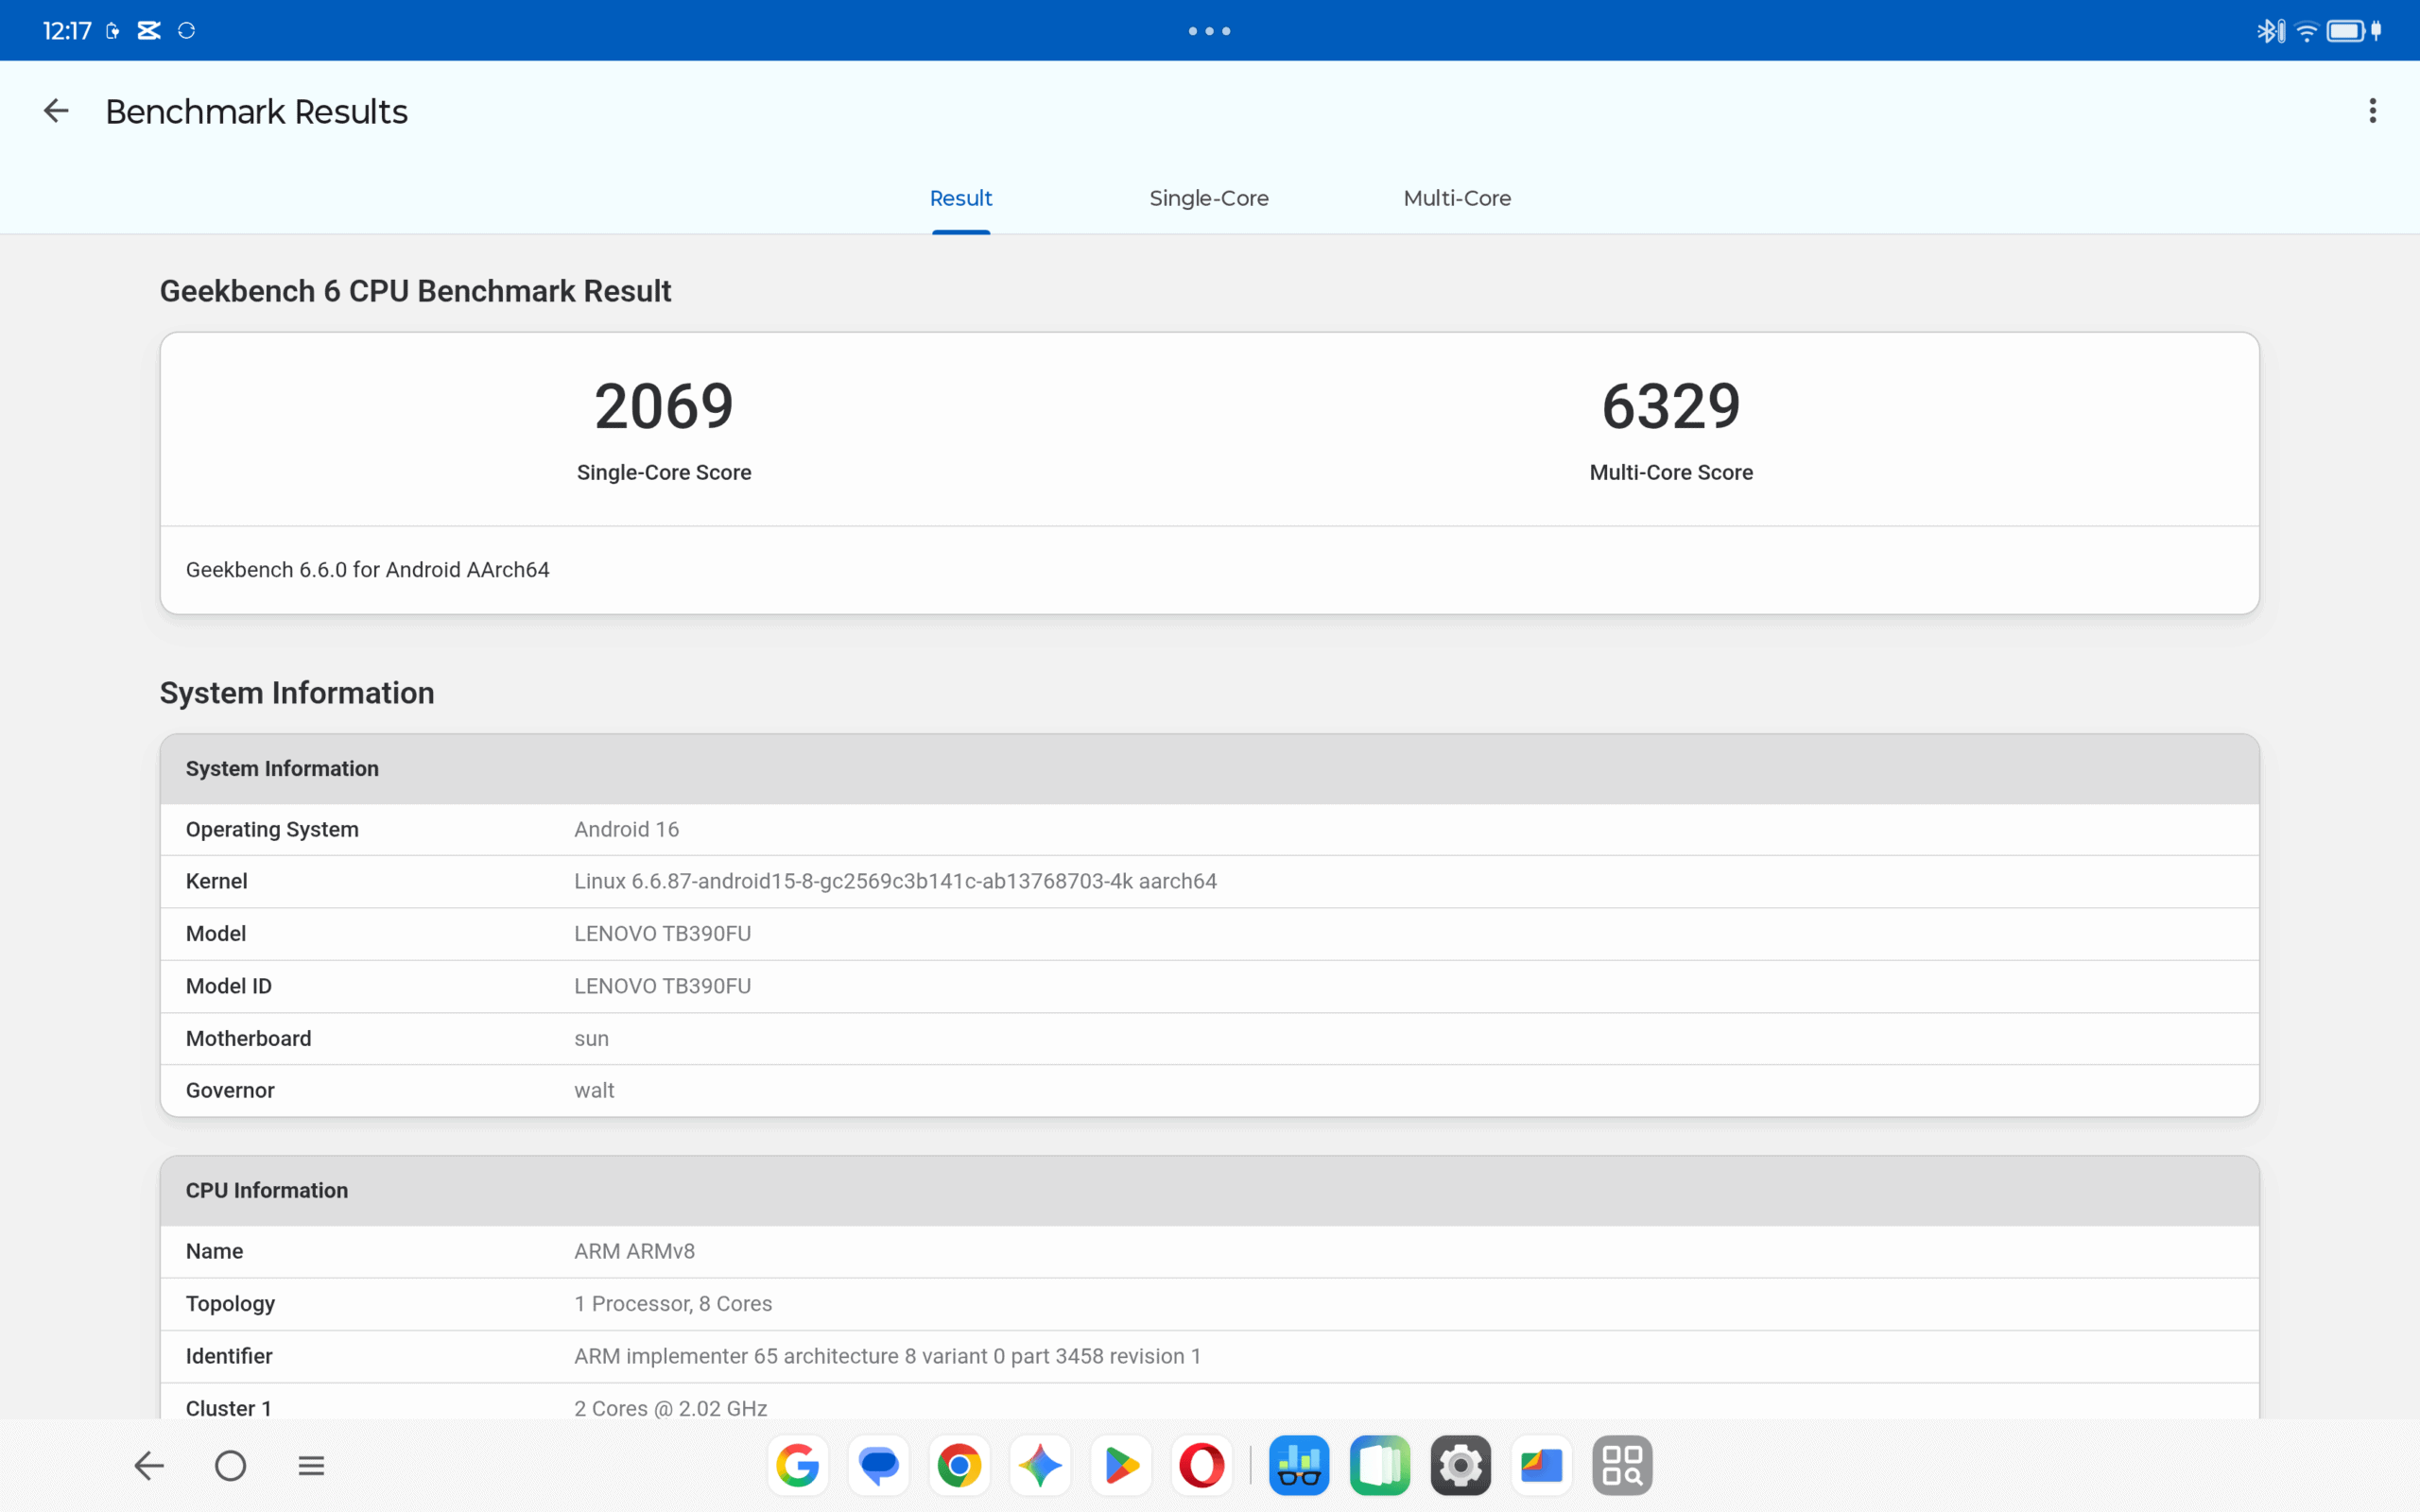The height and width of the screenshot is (1512, 2420).
Task: Tap 'LENOVO TB390FU' in the Model row
Action: click(x=662, y=933)
